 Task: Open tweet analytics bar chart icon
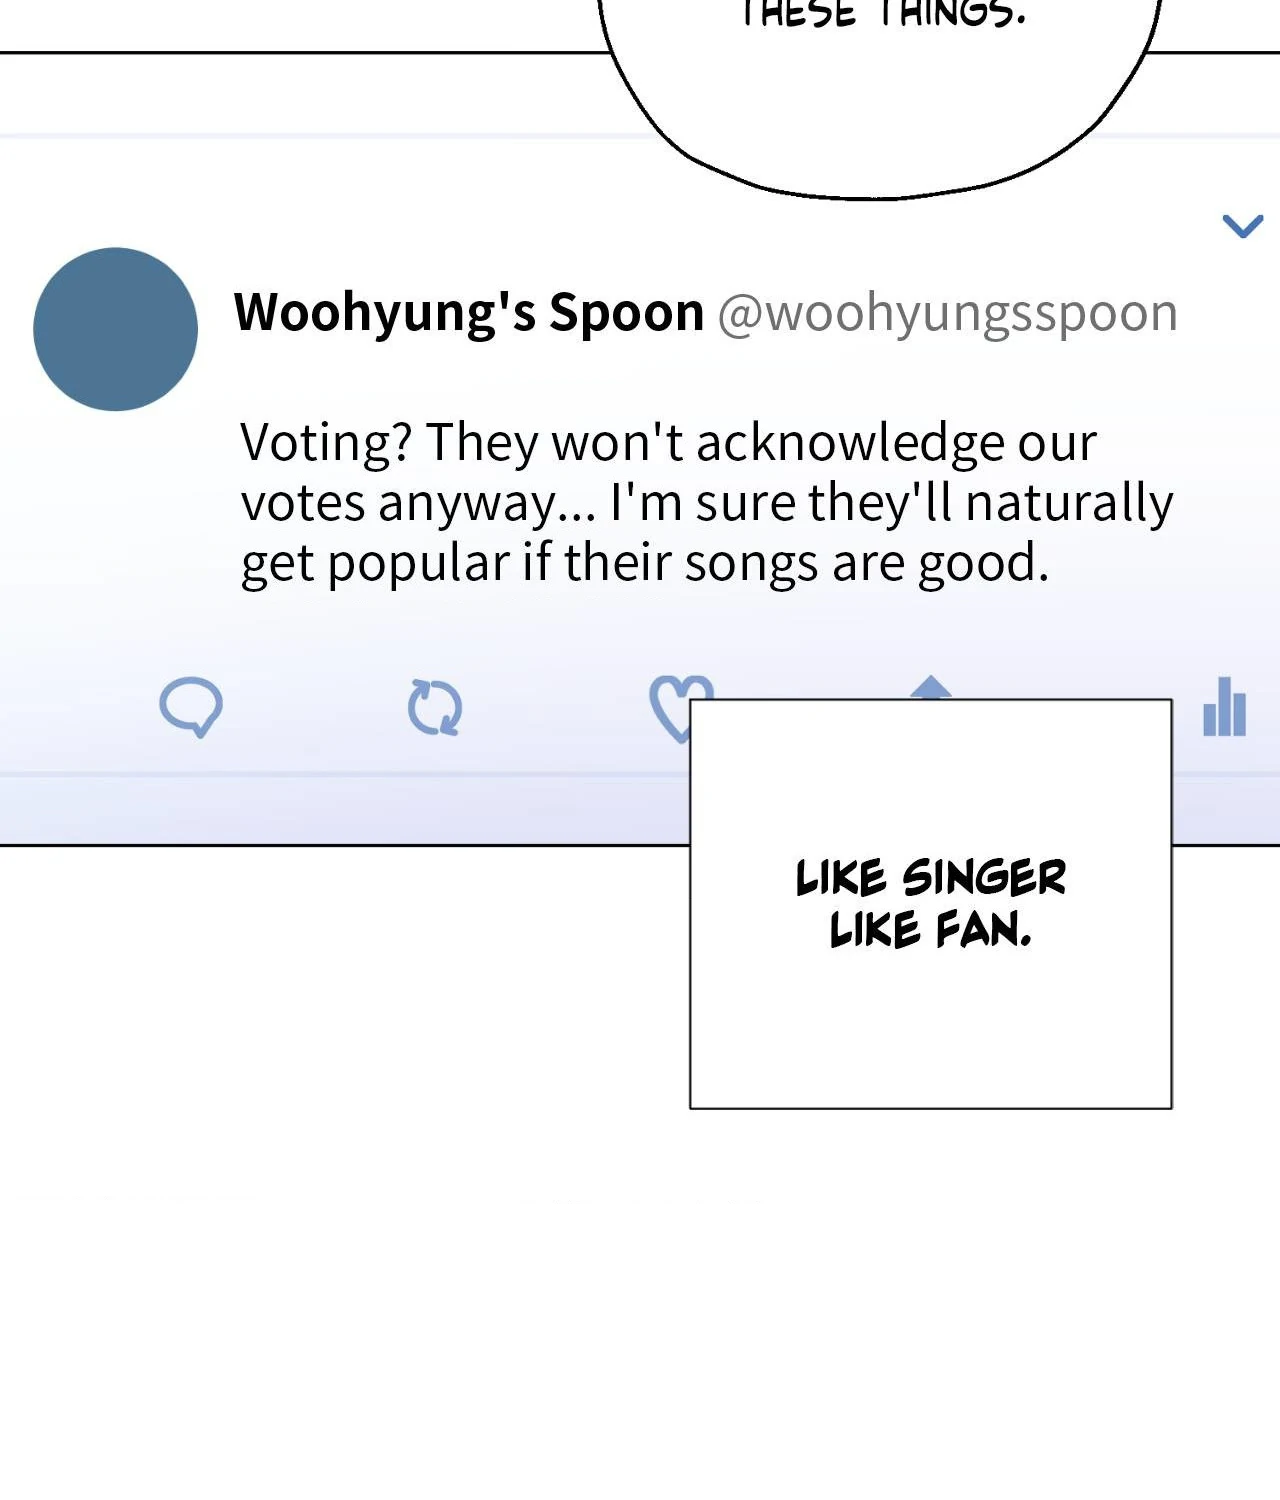[x=1224, y=706]
